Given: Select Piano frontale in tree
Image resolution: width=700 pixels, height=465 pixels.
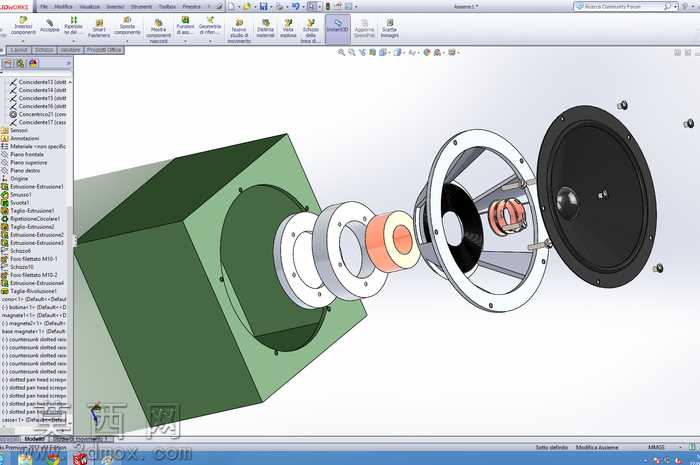Looking at the screenshot, I should (22, 154).
